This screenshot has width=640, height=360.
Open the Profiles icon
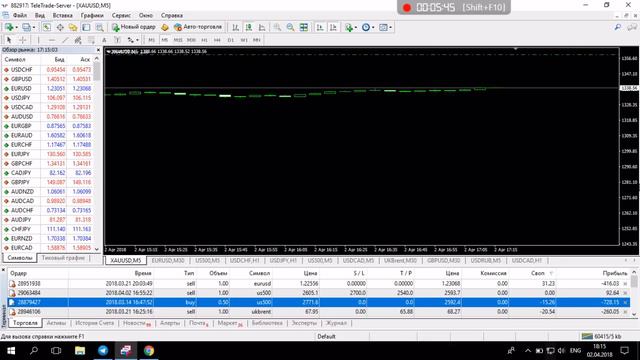click(27, 27)
